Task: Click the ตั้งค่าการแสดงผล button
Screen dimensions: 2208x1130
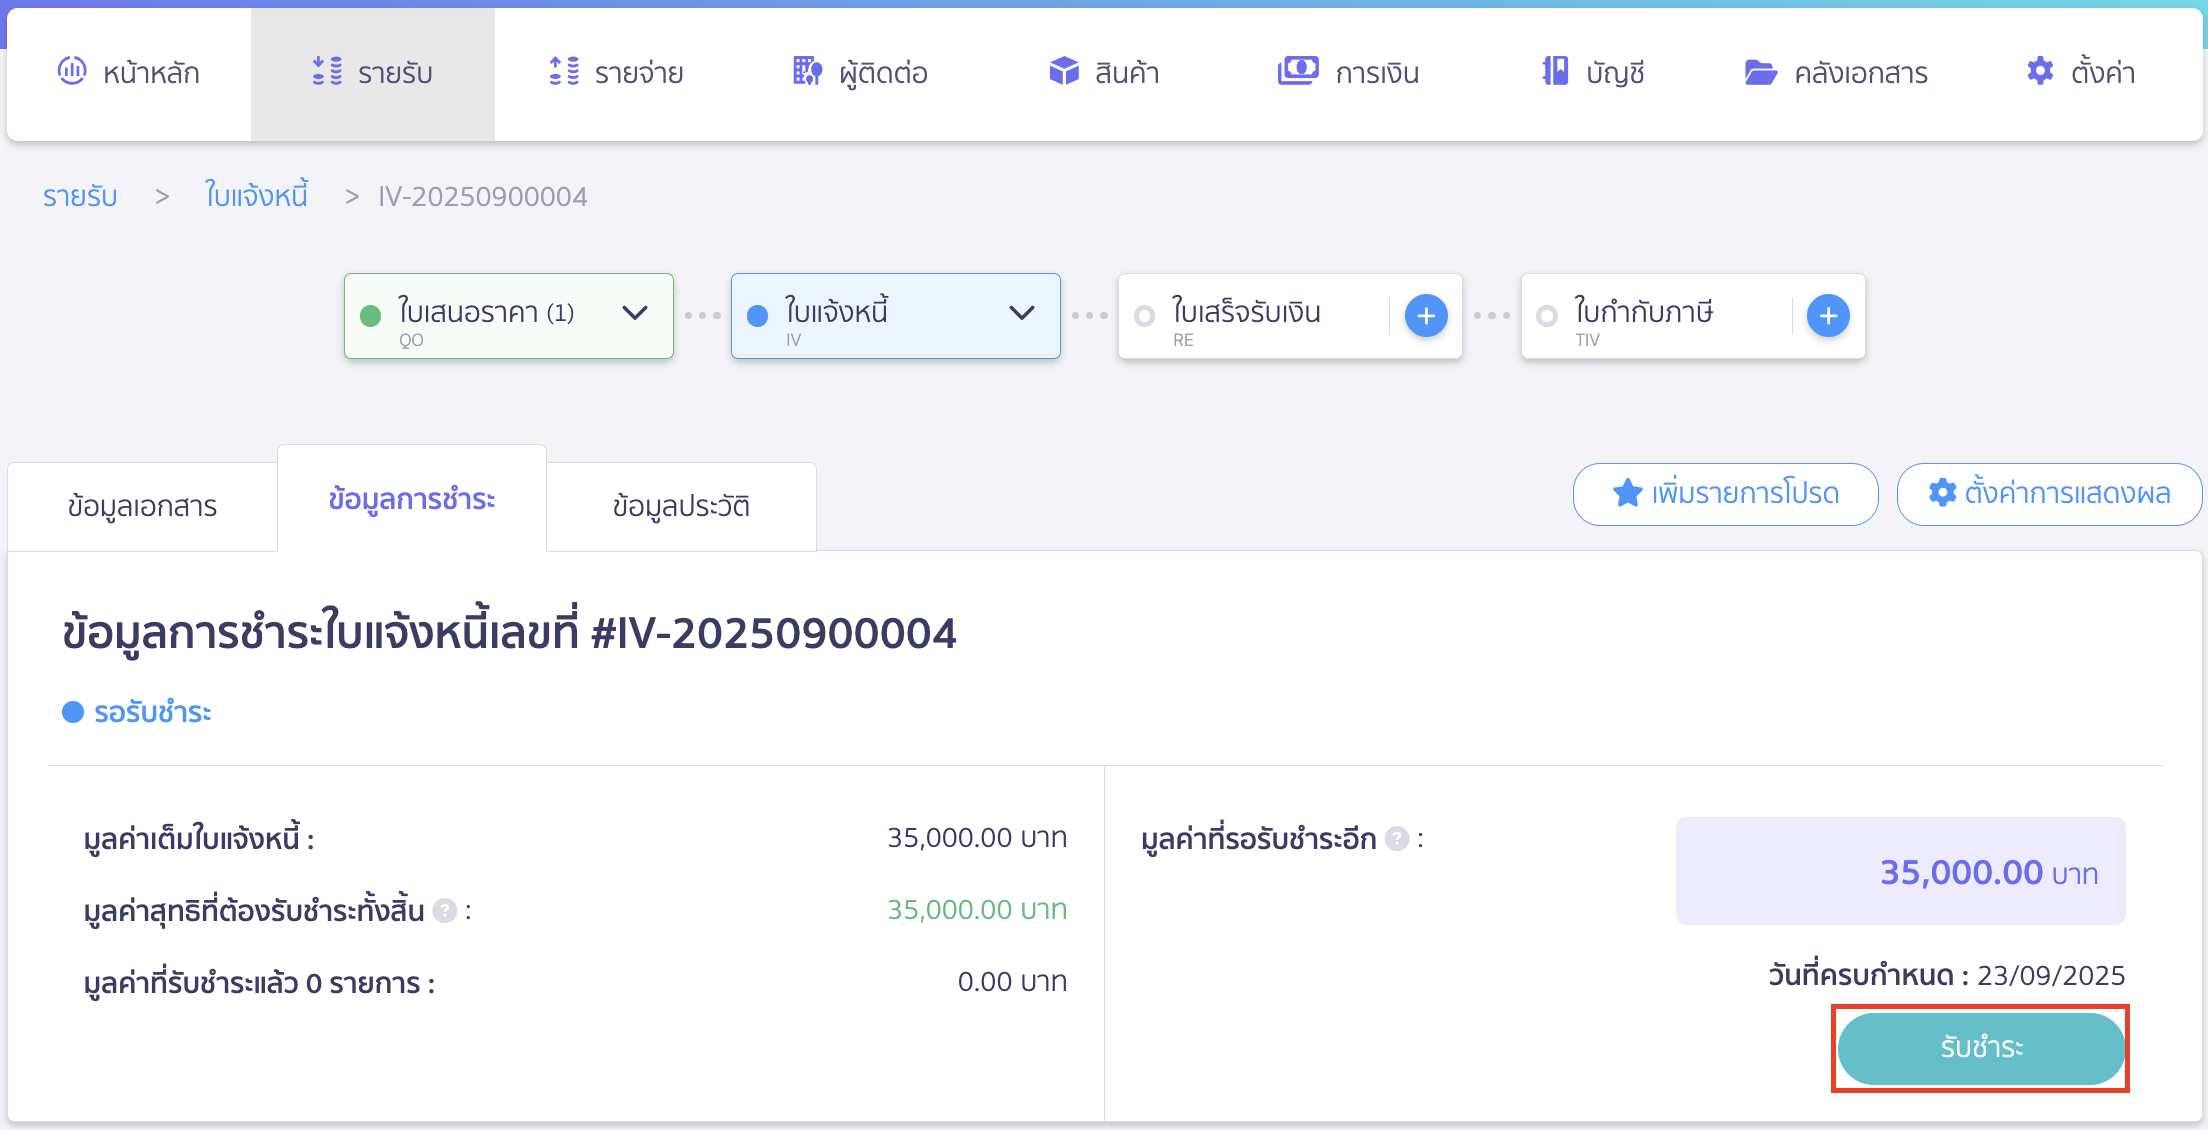Action: click(2050, 494)
